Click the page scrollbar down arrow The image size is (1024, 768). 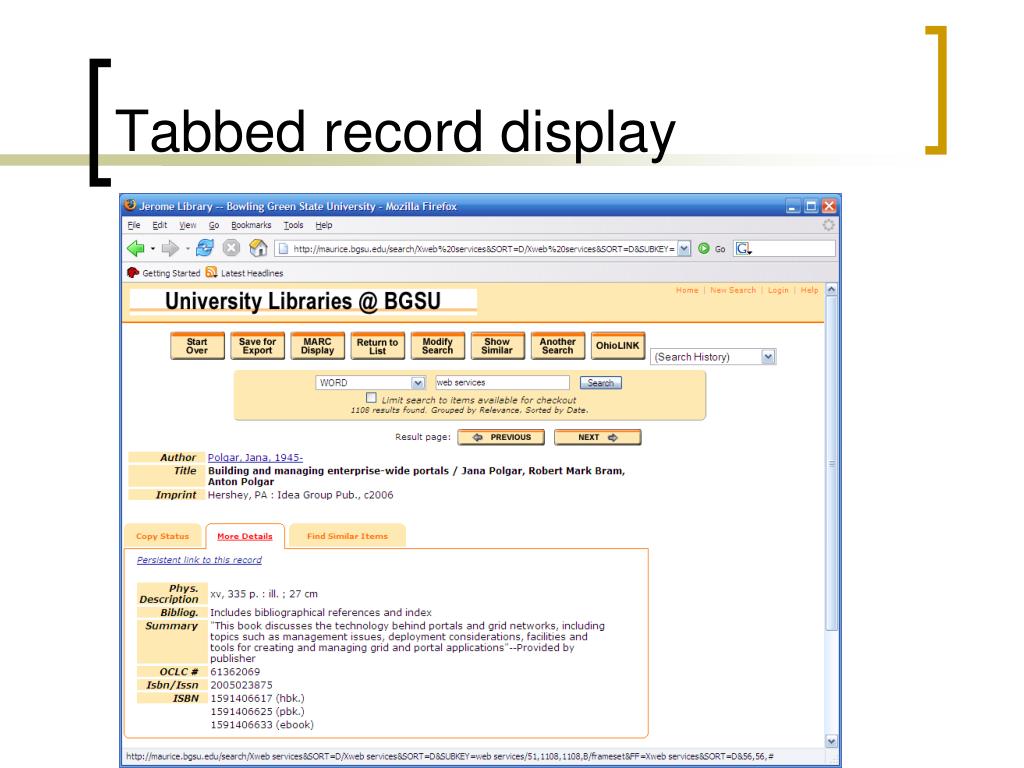click(x=831, y=741)
